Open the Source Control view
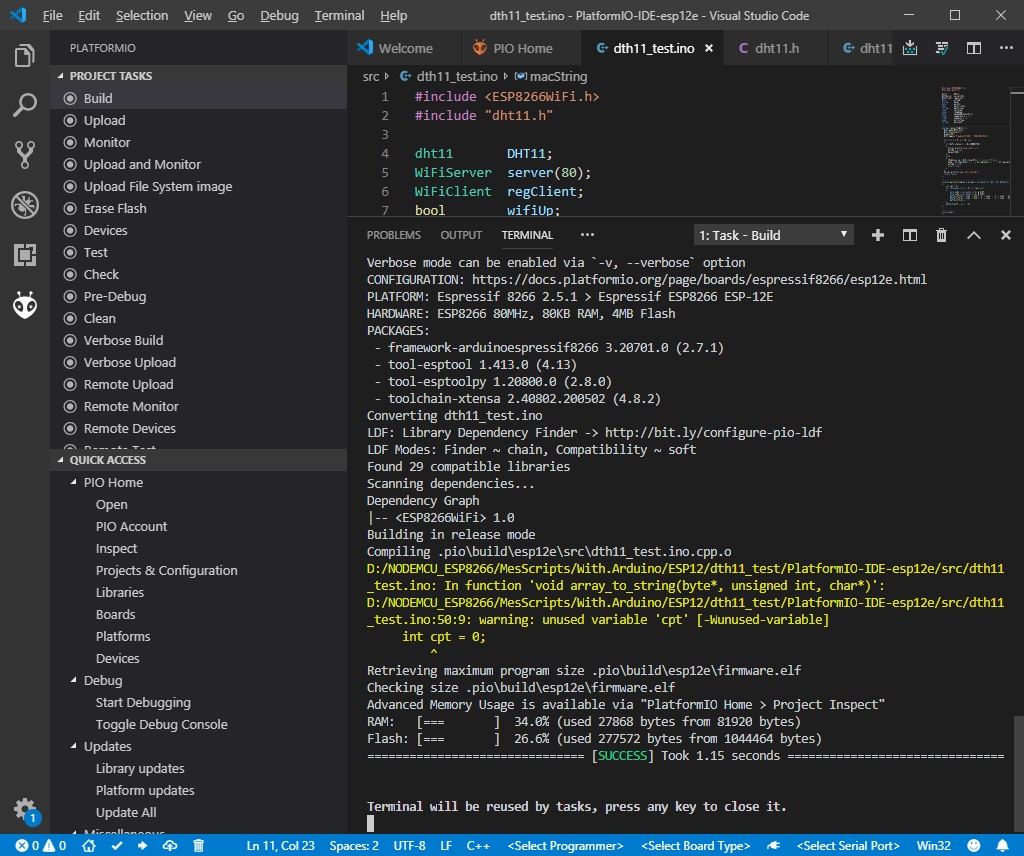 tap(25, 154)
